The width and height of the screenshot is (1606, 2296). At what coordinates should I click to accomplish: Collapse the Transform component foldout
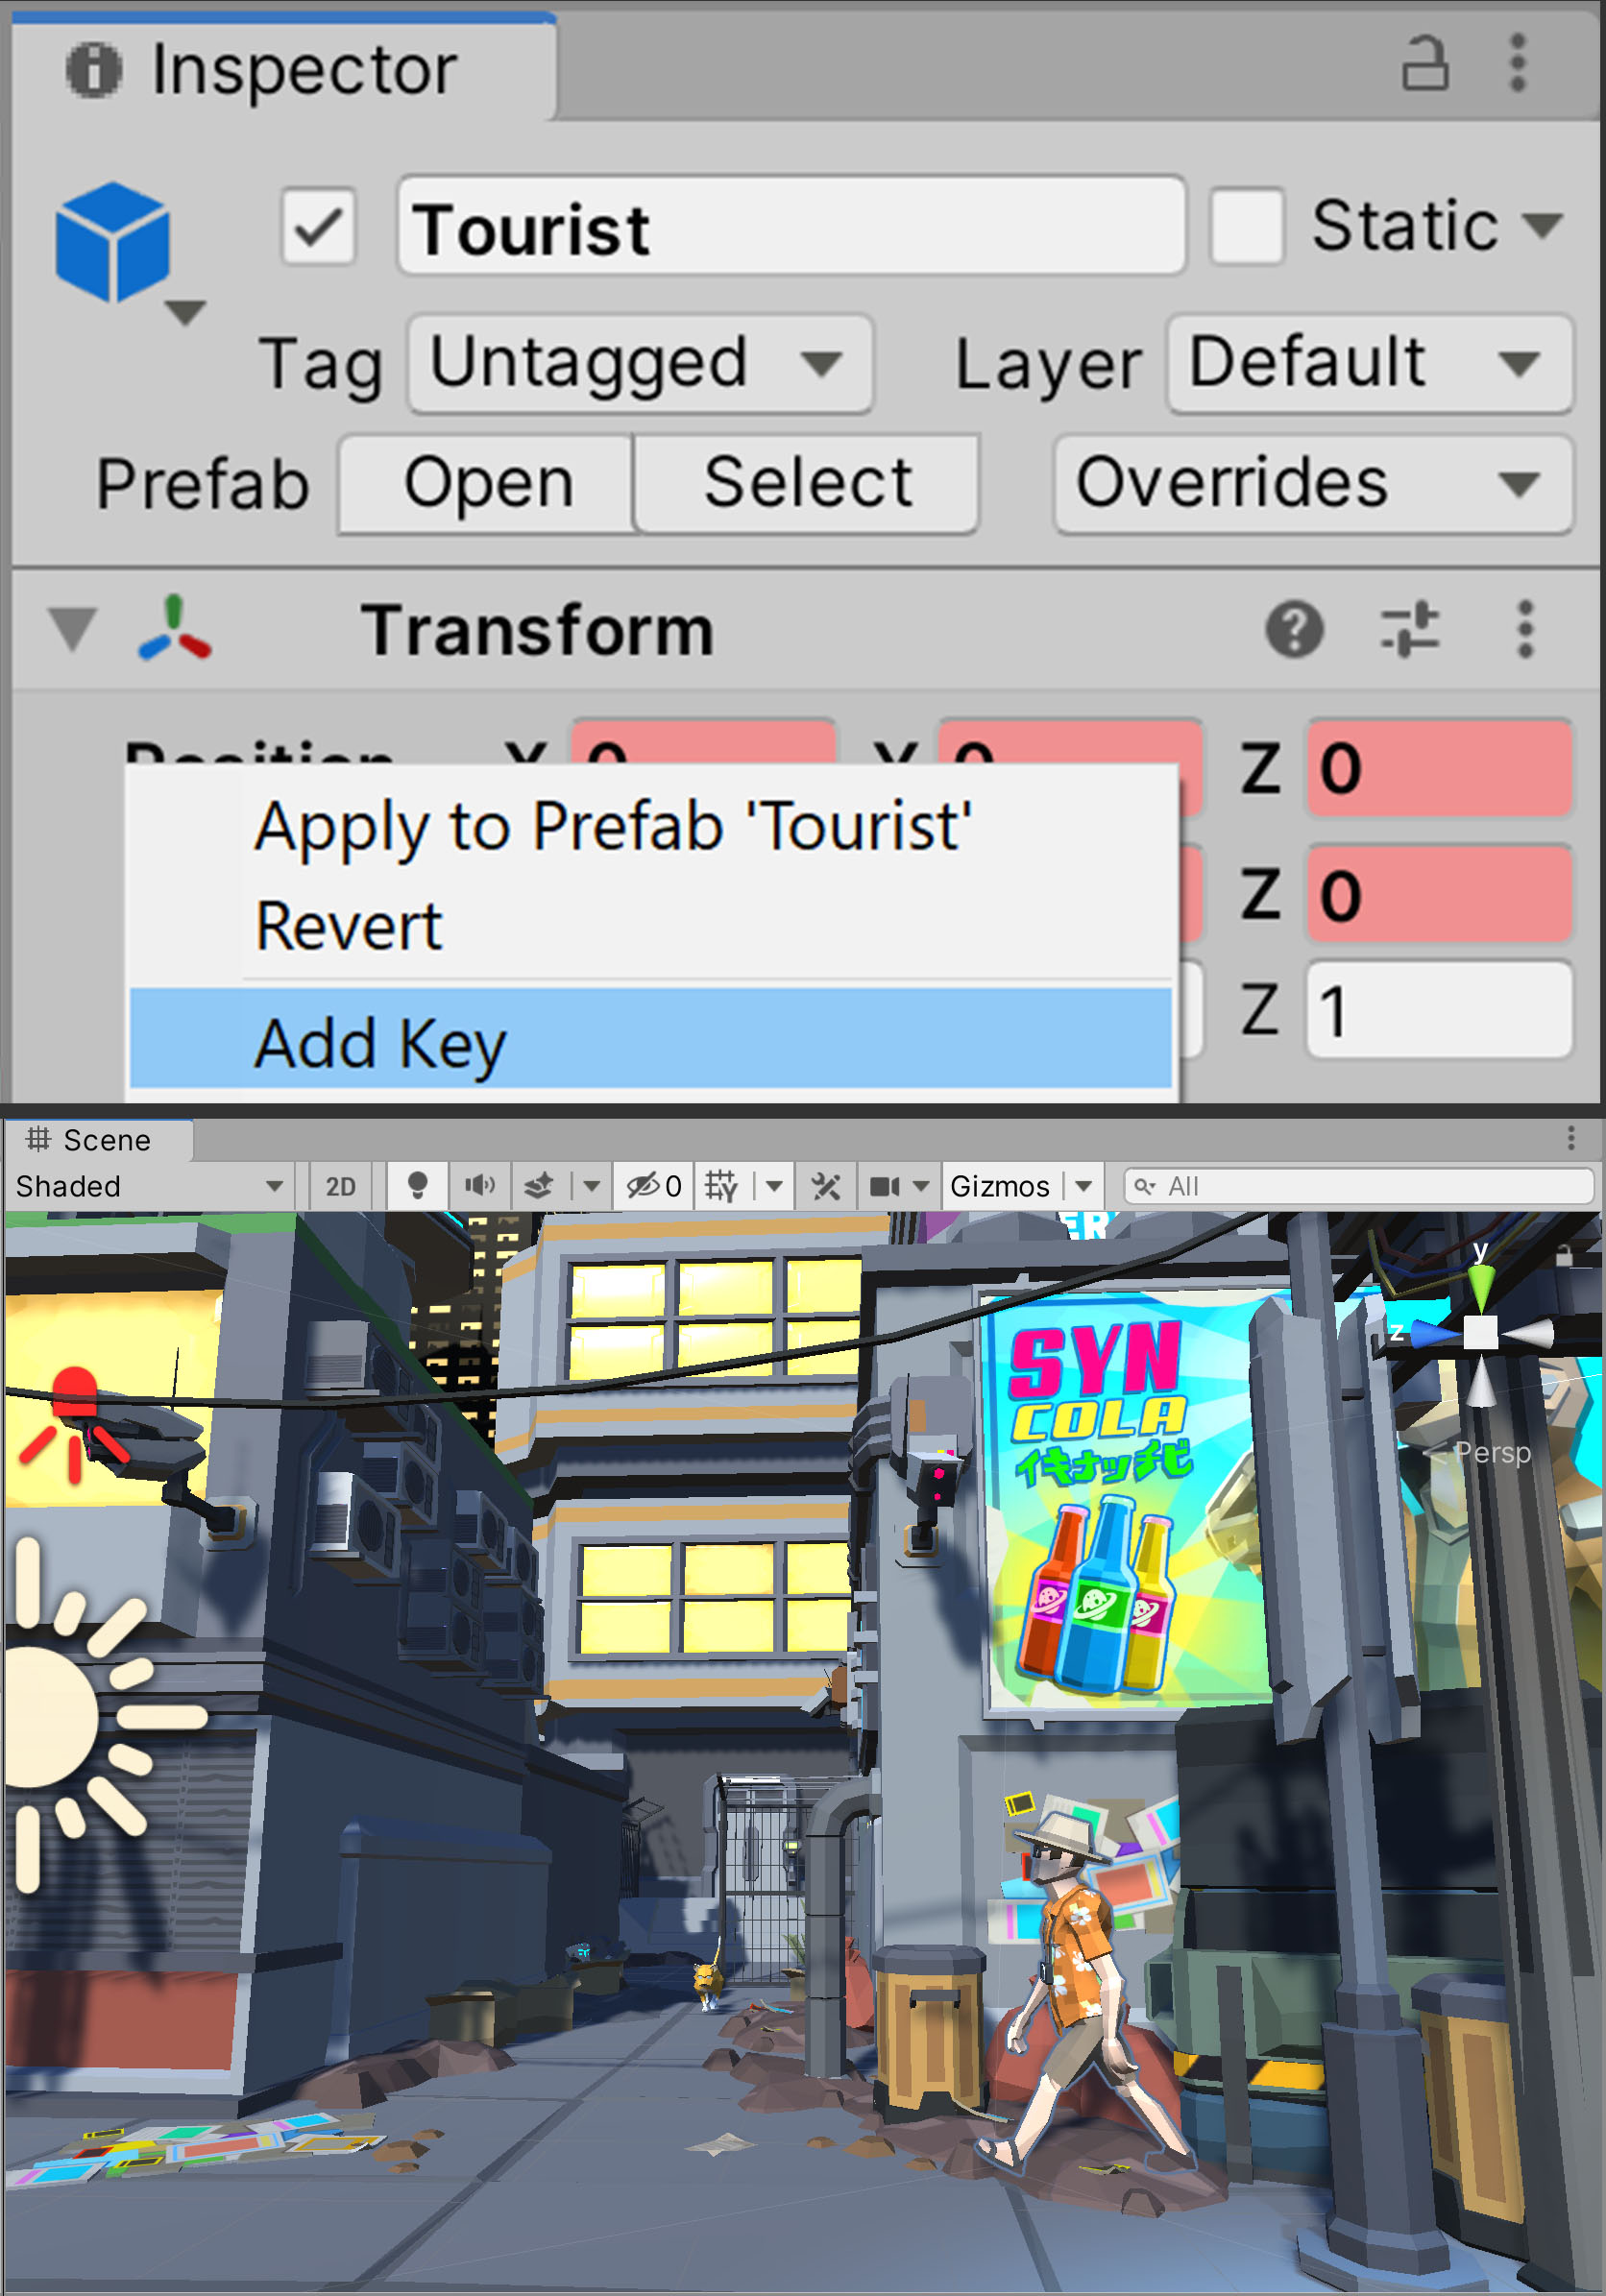click(73, 630)
